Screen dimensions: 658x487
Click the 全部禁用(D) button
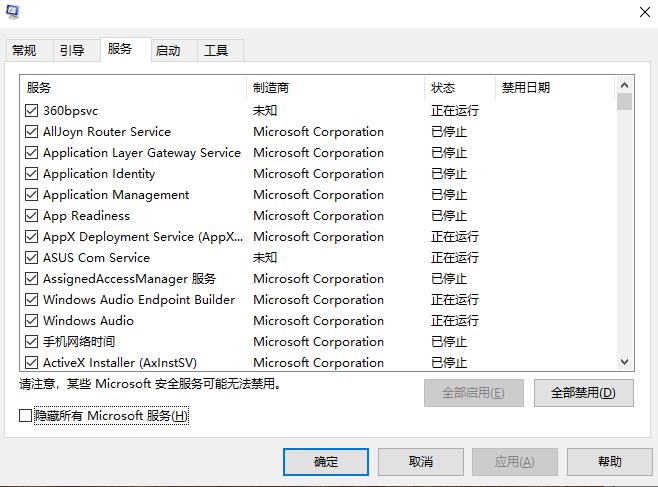point(583,393)
